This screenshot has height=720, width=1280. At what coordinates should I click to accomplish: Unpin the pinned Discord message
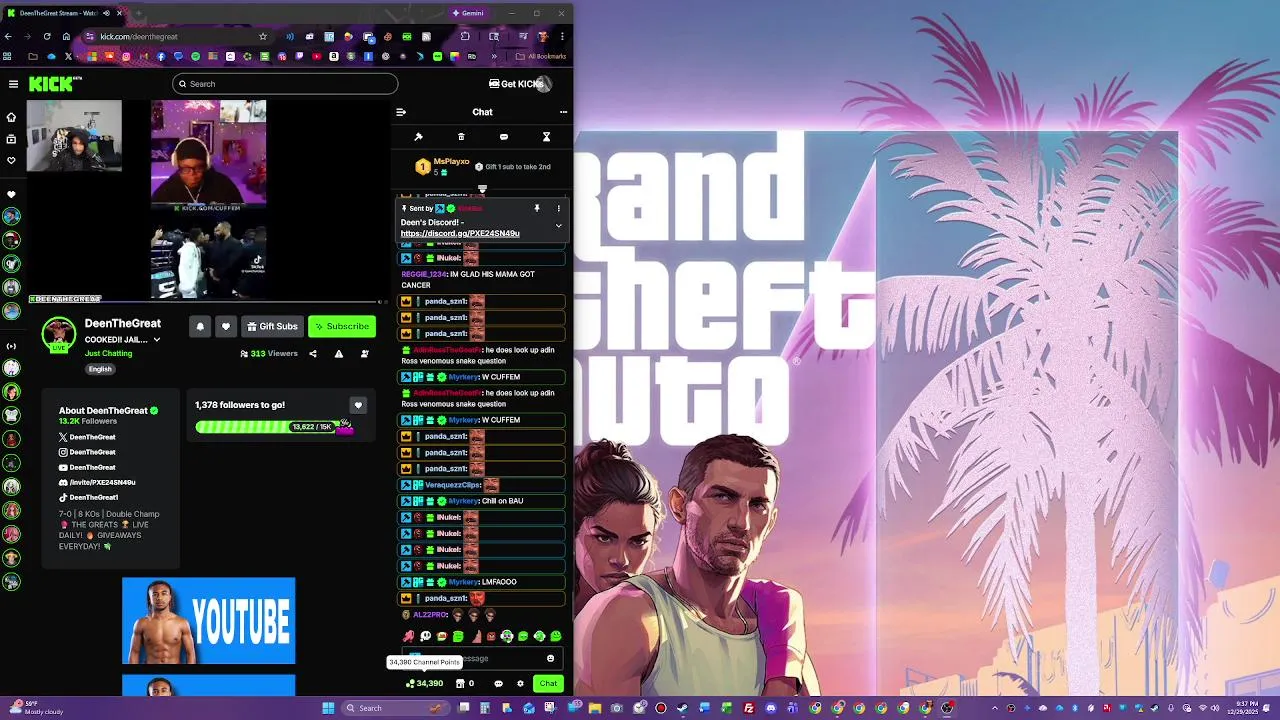pyautogui.click(x=537, y=208)
